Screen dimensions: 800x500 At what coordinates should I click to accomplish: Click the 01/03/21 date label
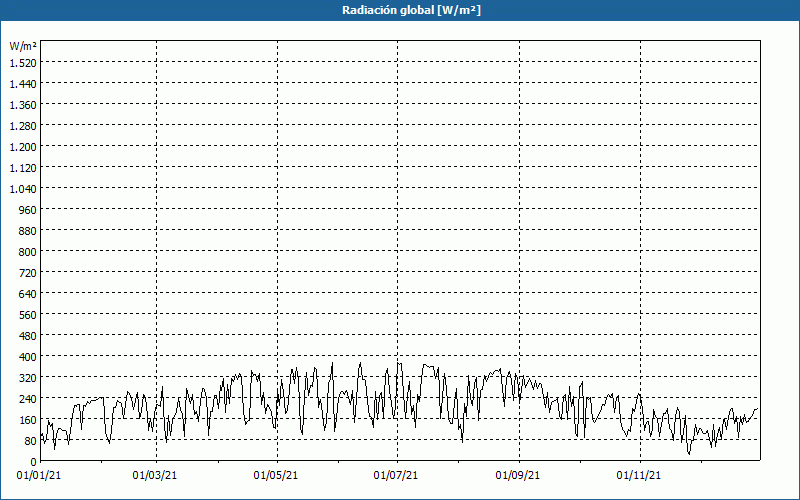[155, 476]
